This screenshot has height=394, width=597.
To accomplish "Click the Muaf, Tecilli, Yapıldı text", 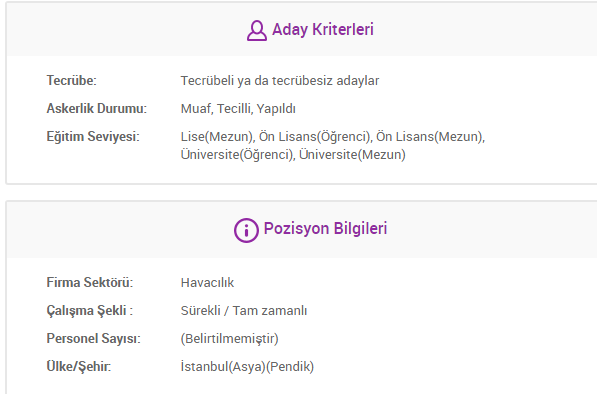I will 238,109.
